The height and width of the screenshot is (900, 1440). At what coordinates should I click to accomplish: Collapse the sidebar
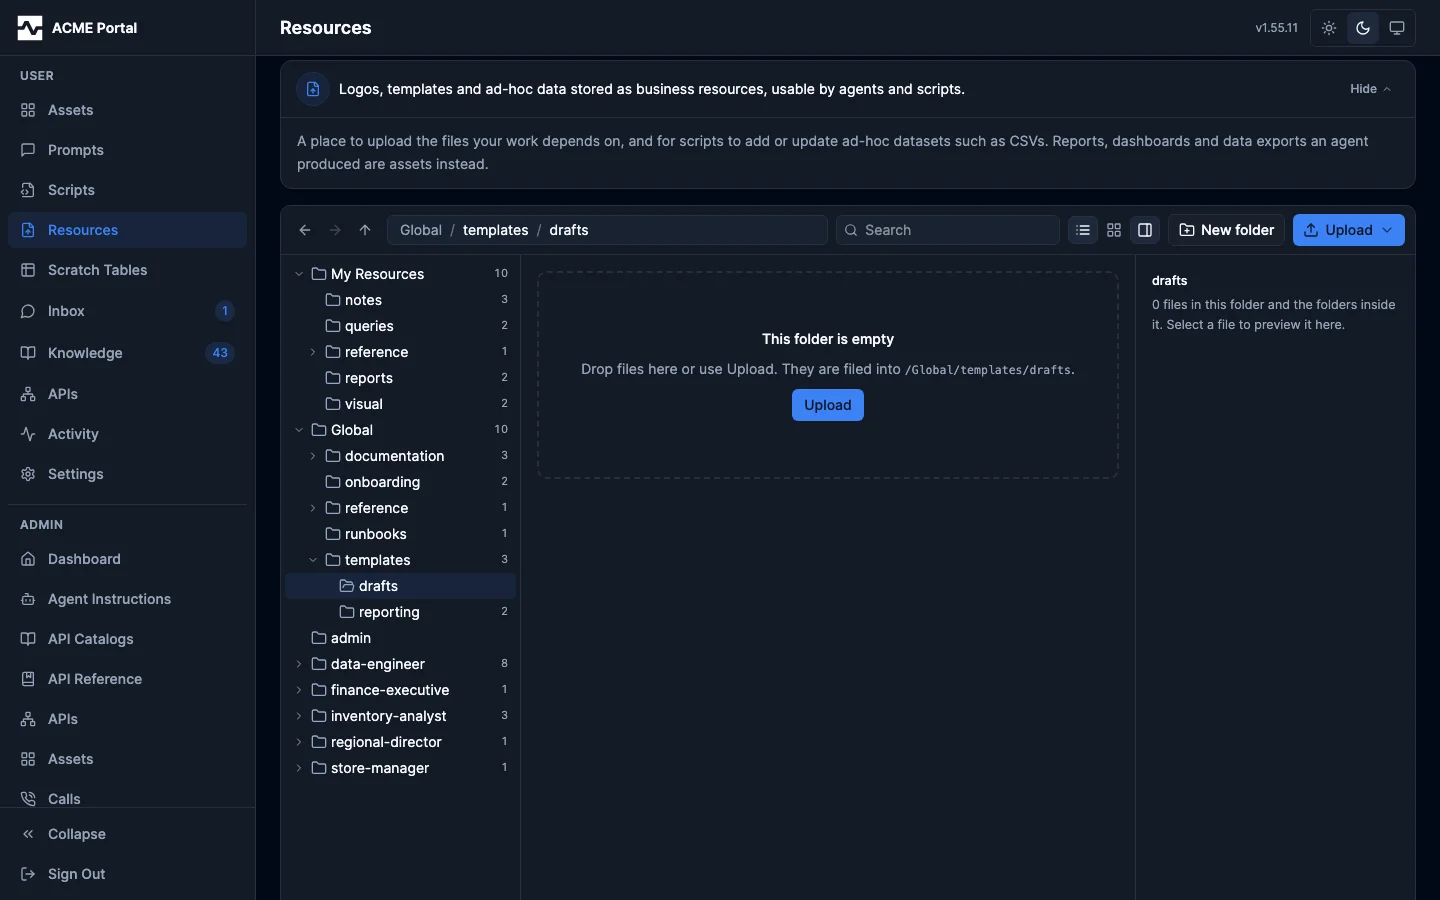click(127, 834)
